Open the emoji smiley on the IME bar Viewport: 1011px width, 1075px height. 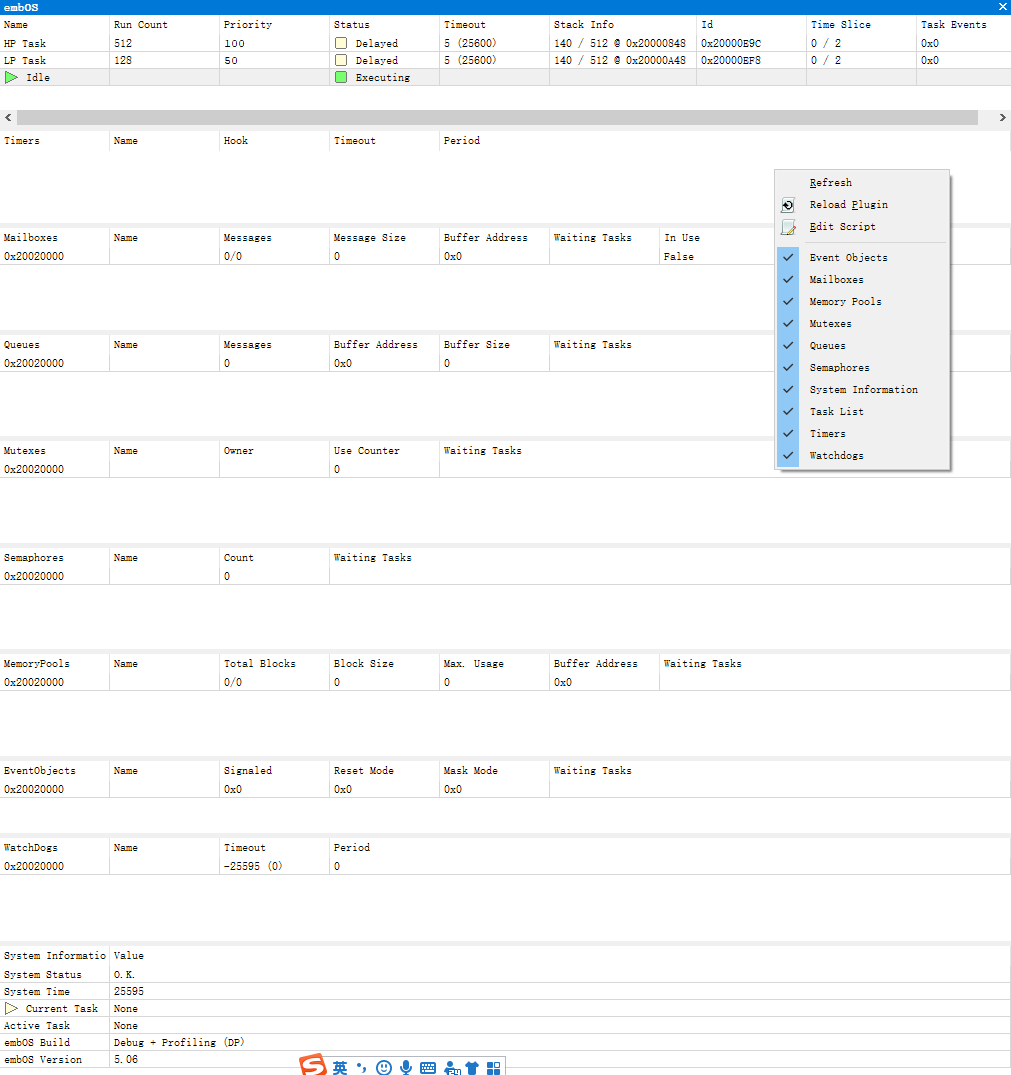tap(384, 1067)
